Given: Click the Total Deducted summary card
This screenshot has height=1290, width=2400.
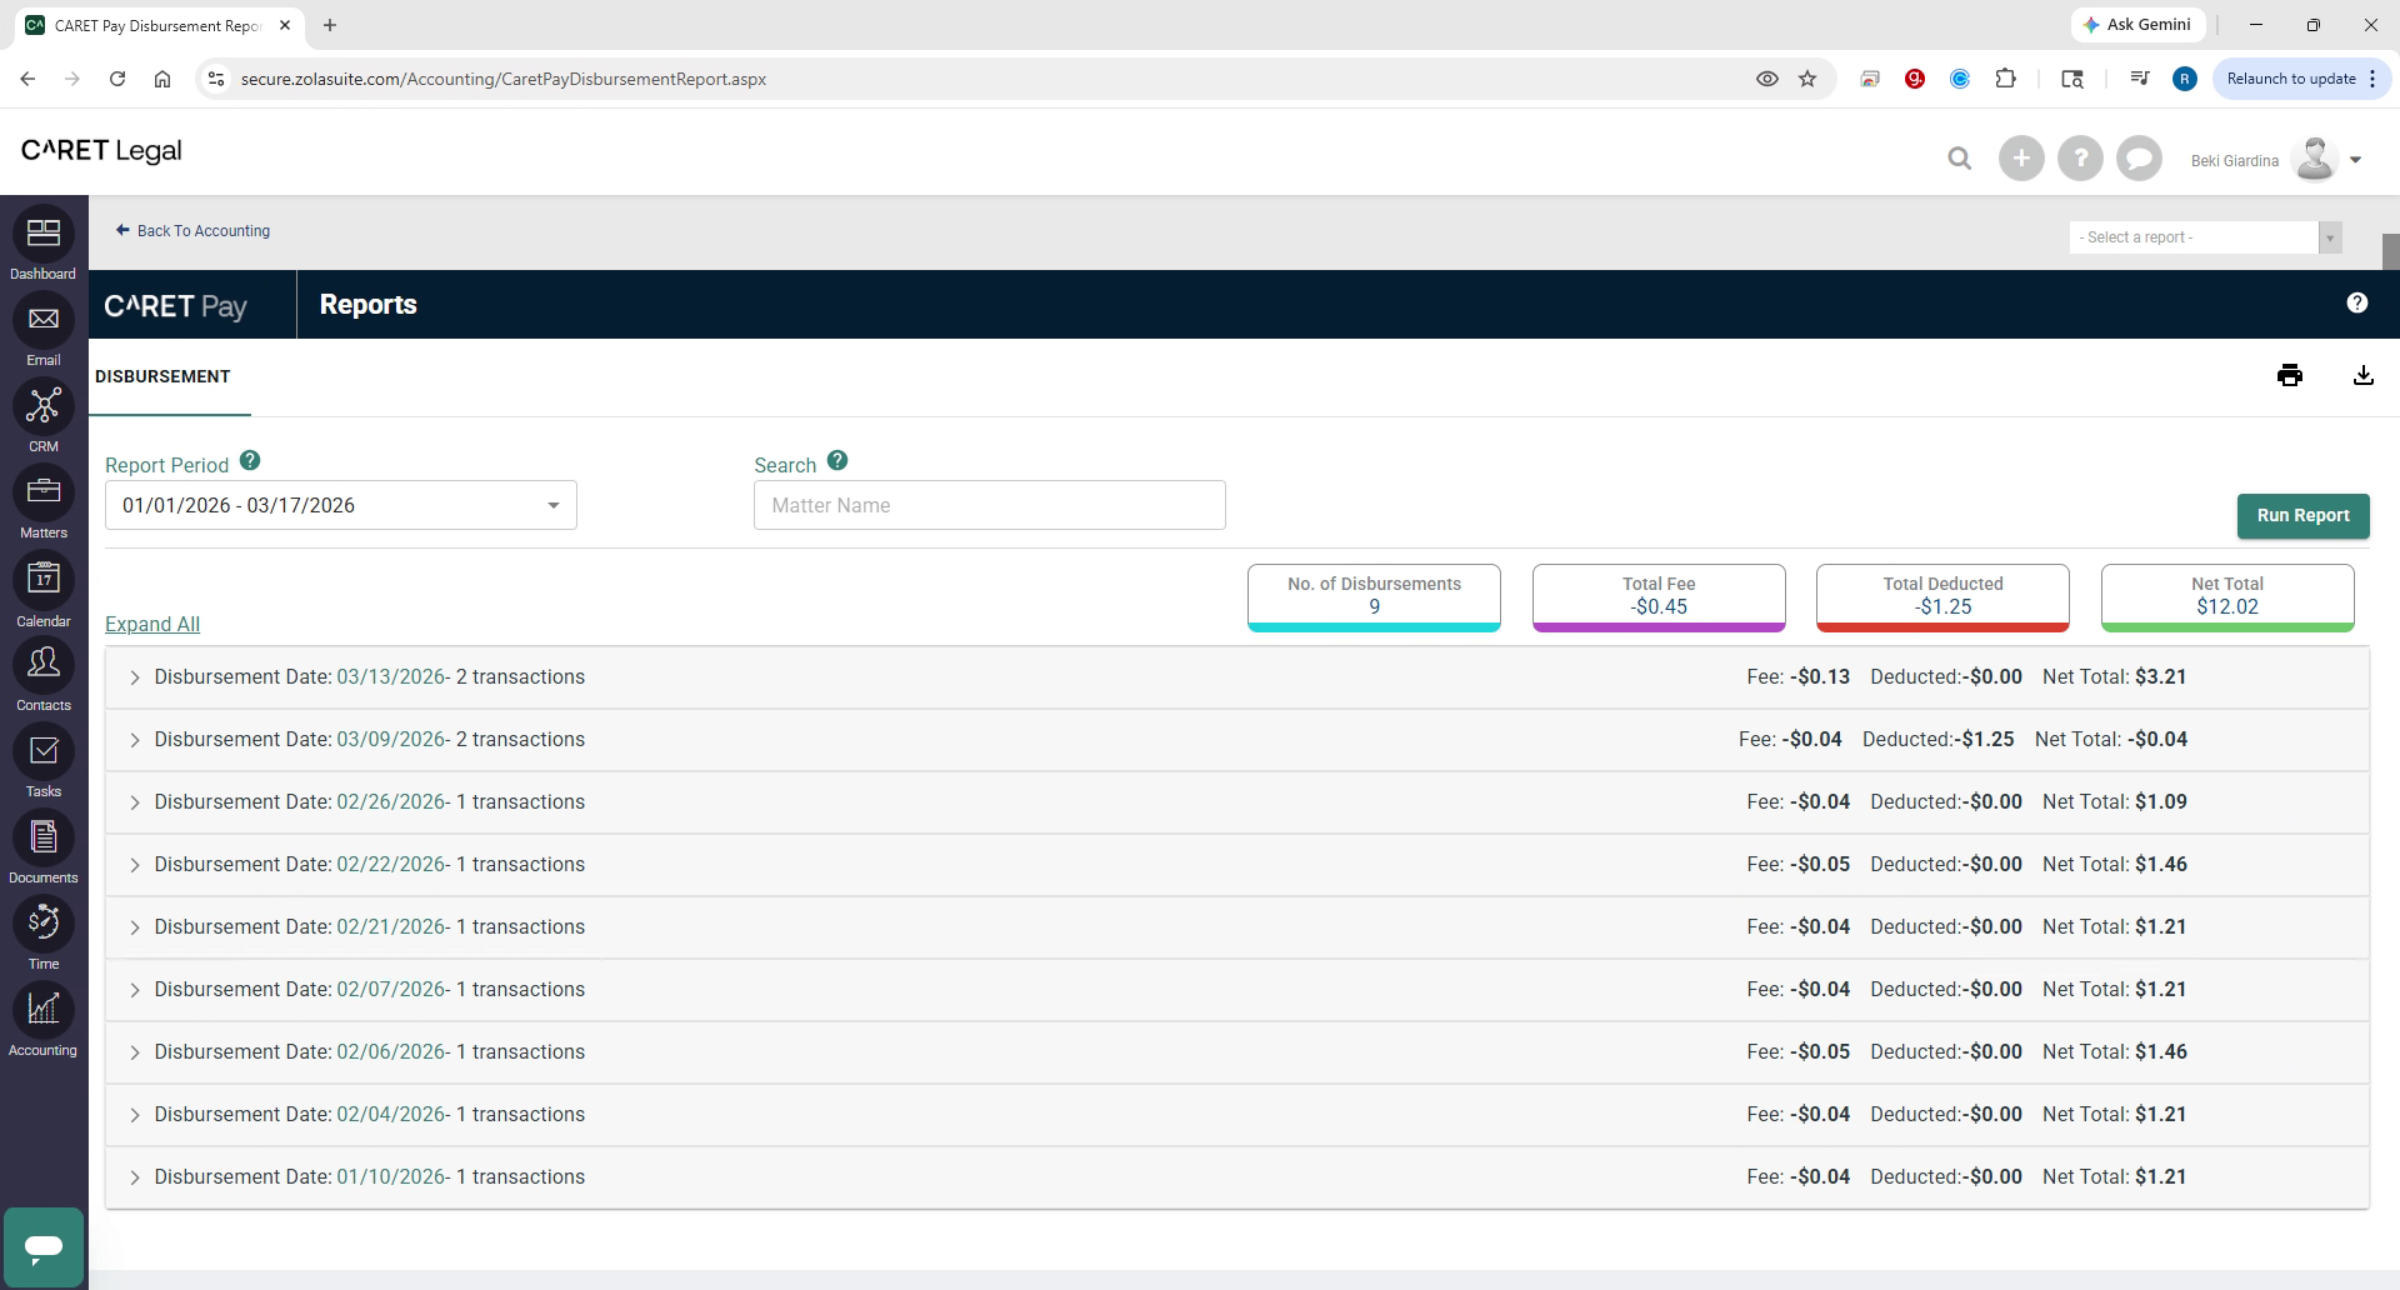Looking at the screenshot, I should click(x=1942, y=597).
